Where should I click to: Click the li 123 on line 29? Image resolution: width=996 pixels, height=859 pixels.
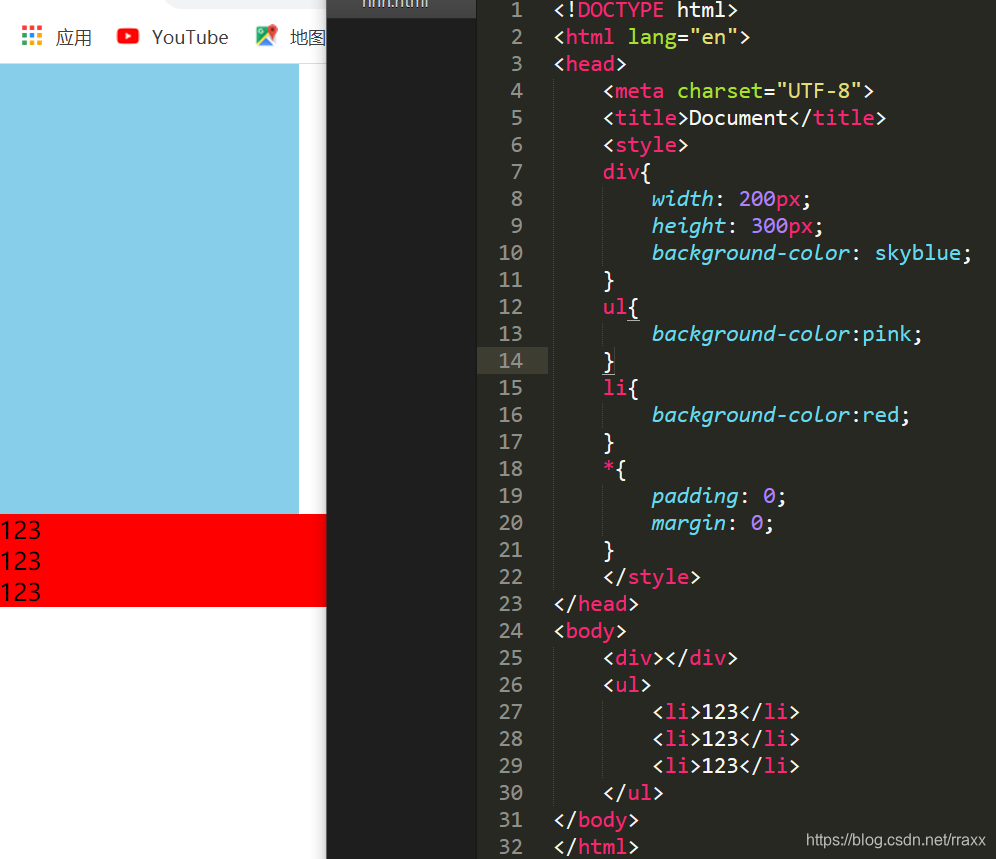pyautogui.click(x=725, y=766)
